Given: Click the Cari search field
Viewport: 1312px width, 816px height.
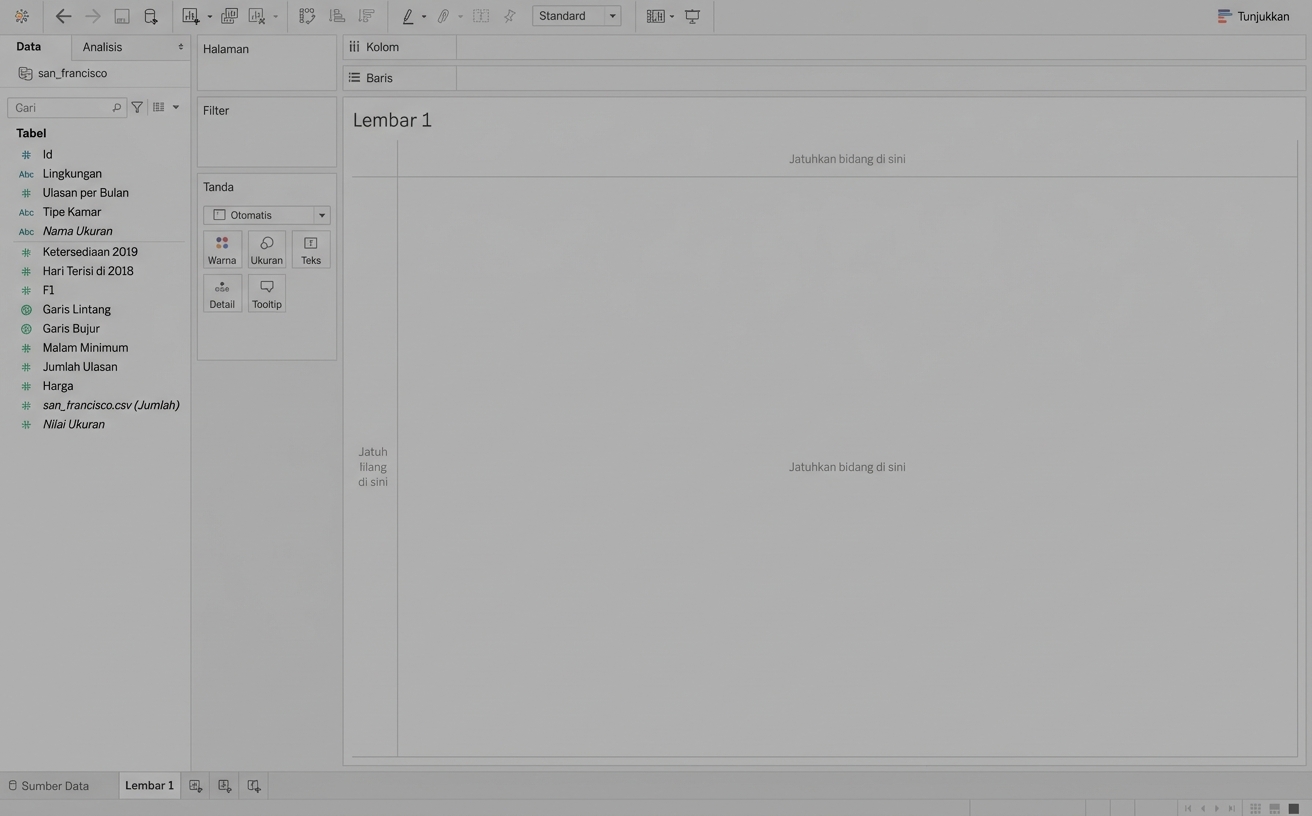Looking at the screenshot, I should point(60,108).
